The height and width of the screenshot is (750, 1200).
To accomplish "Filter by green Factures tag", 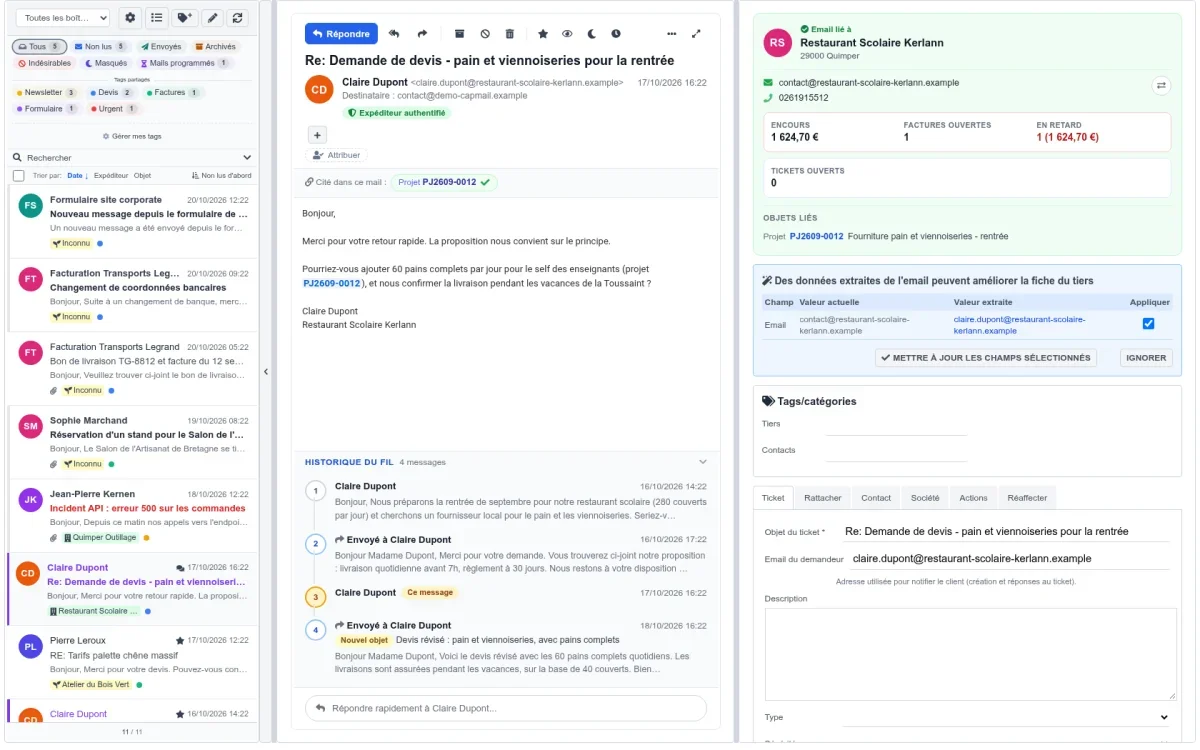I will pyautogui.click(x=173, y=93).
